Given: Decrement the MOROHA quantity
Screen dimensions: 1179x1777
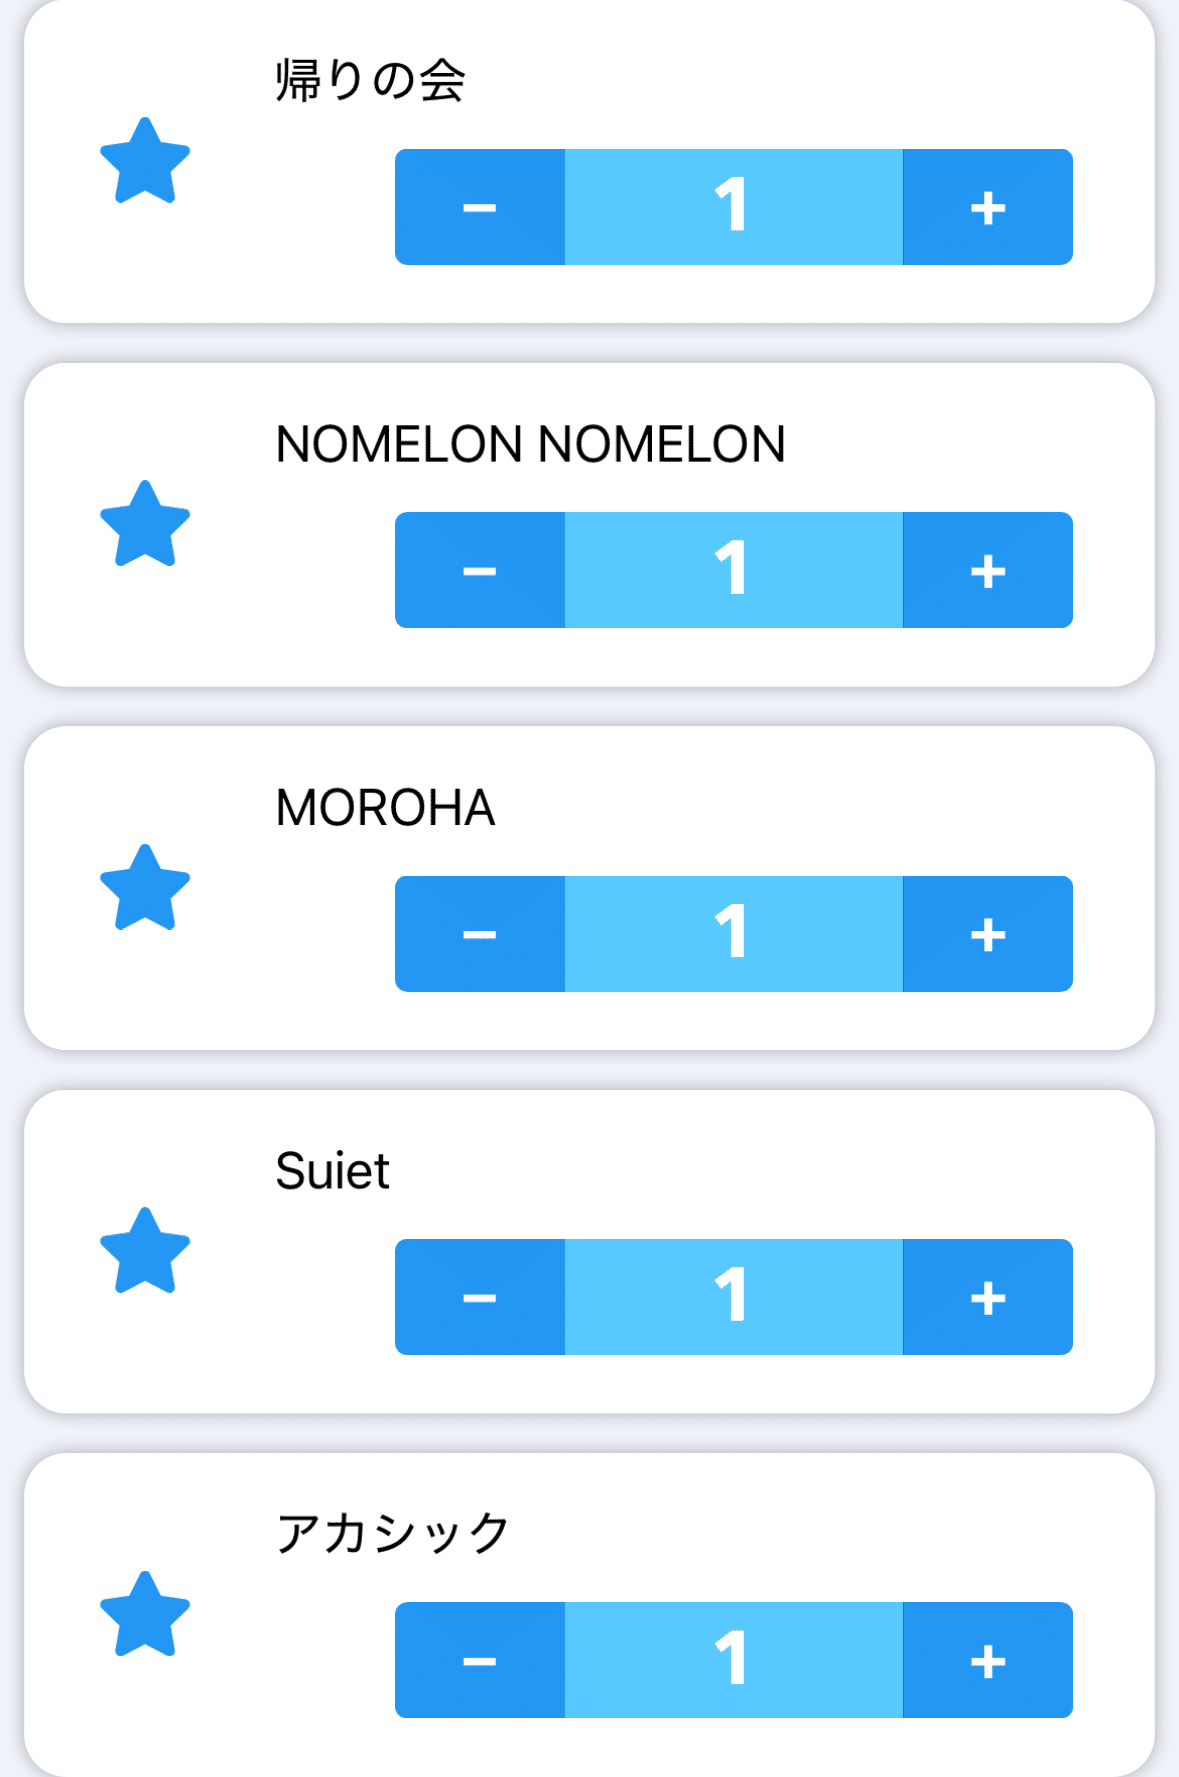Looking at the screenshot, I should point(480,934).
